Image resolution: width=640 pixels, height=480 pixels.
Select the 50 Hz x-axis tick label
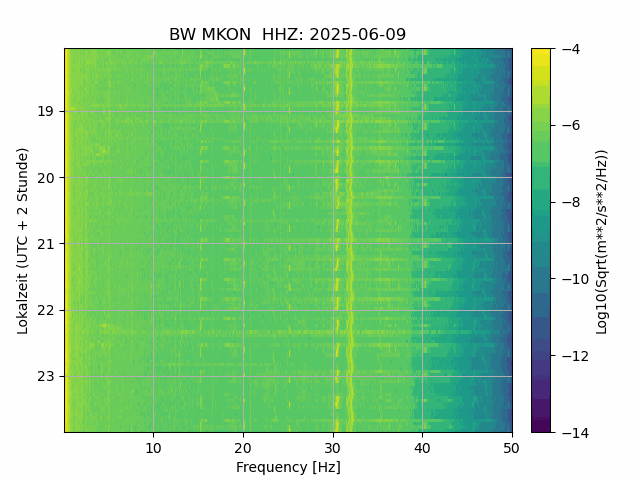point(511,449)
